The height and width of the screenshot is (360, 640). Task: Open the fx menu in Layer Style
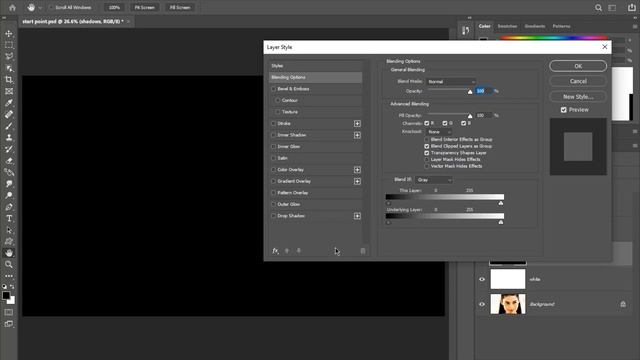276,251
